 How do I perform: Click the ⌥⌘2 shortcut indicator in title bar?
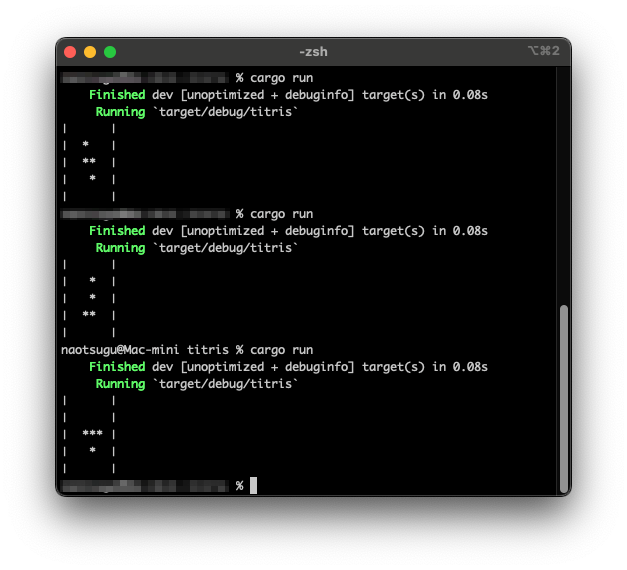[543, 52]
